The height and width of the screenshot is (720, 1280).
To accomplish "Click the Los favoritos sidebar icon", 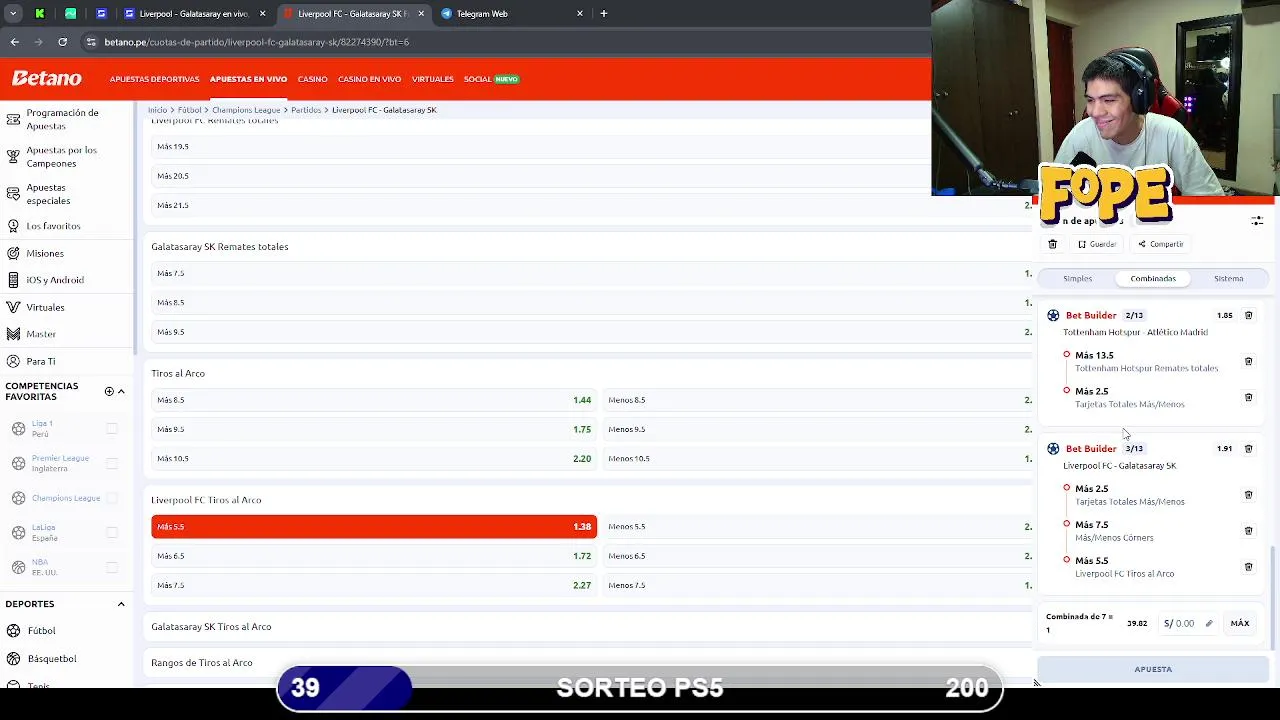I will pos(13,226).
